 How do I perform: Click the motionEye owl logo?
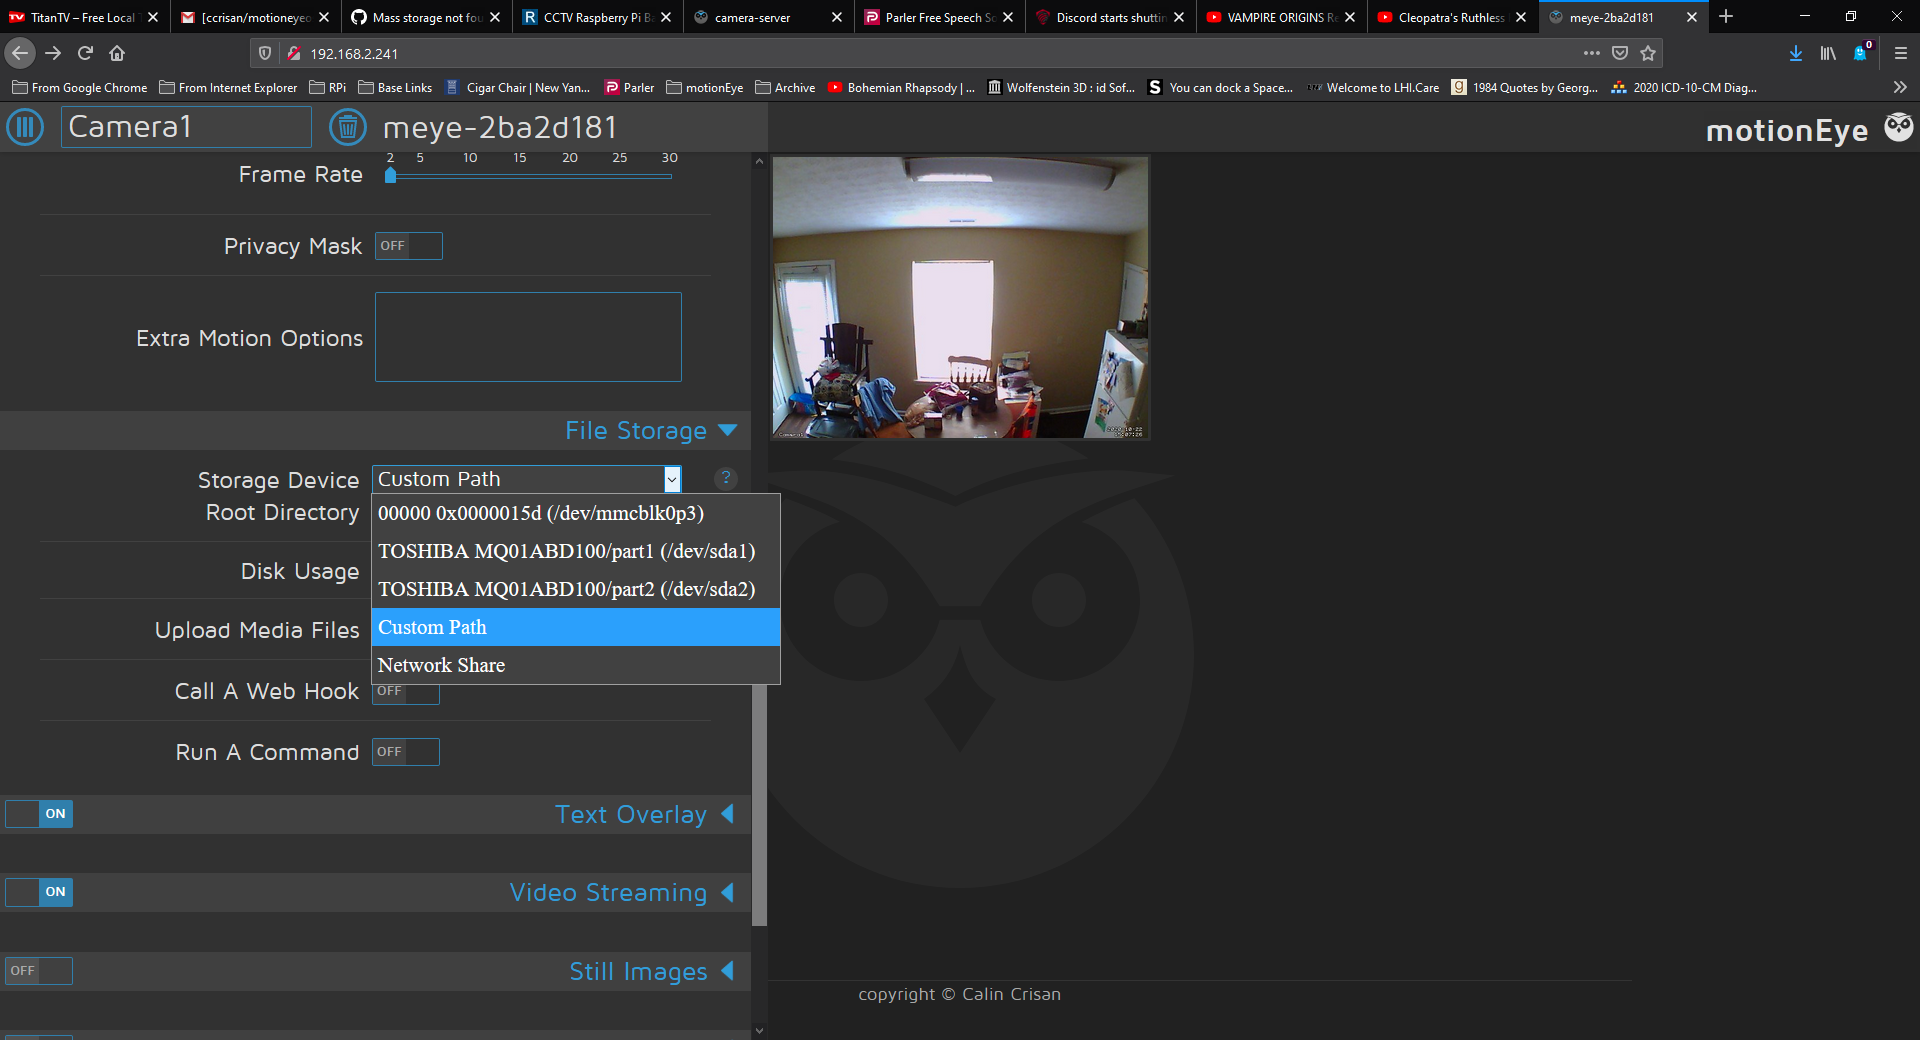(1898, 128)
